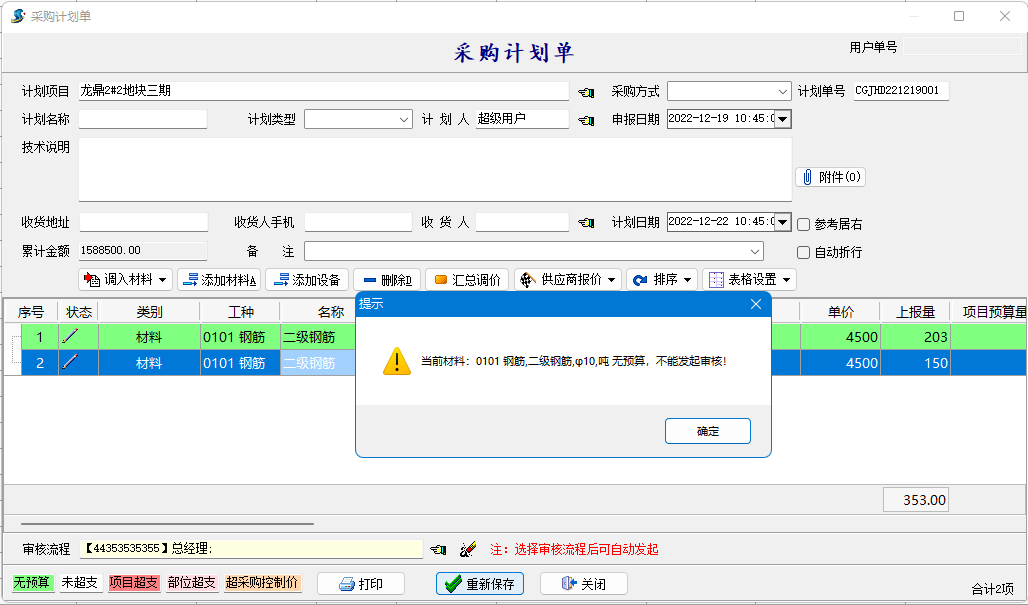Click the selector icon beside 审核流程 field
The width and height of the screenshot is (1028, 605).
(438, 549)
